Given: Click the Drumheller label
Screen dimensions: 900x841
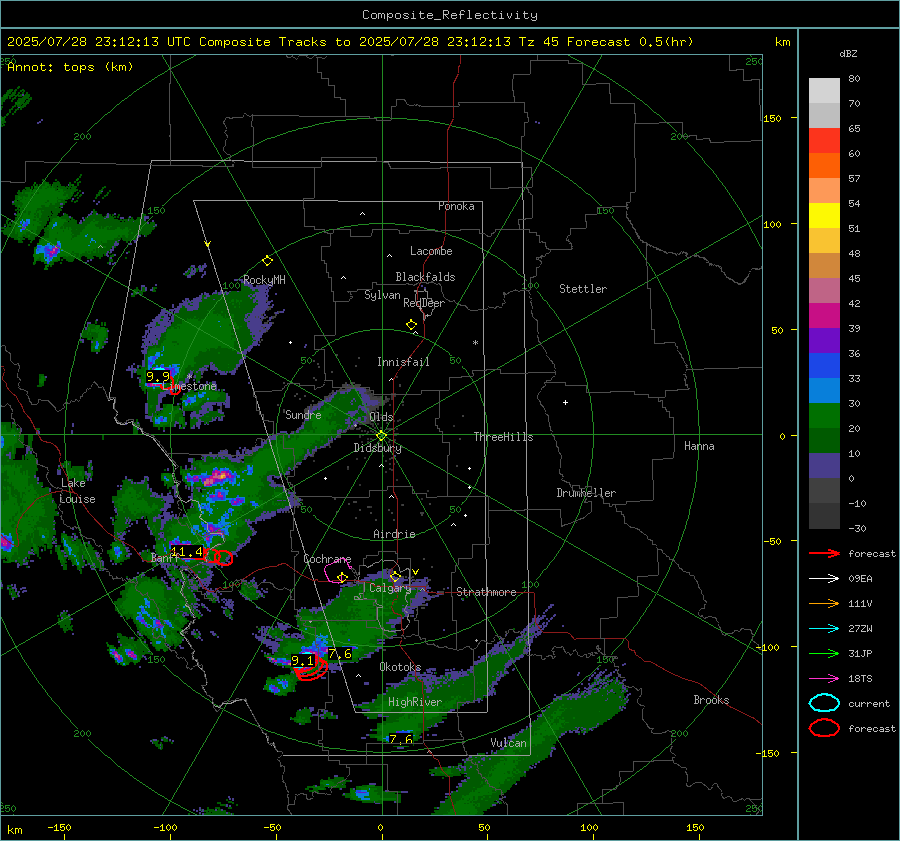Looking at the screenshot, I should point(586,493).
